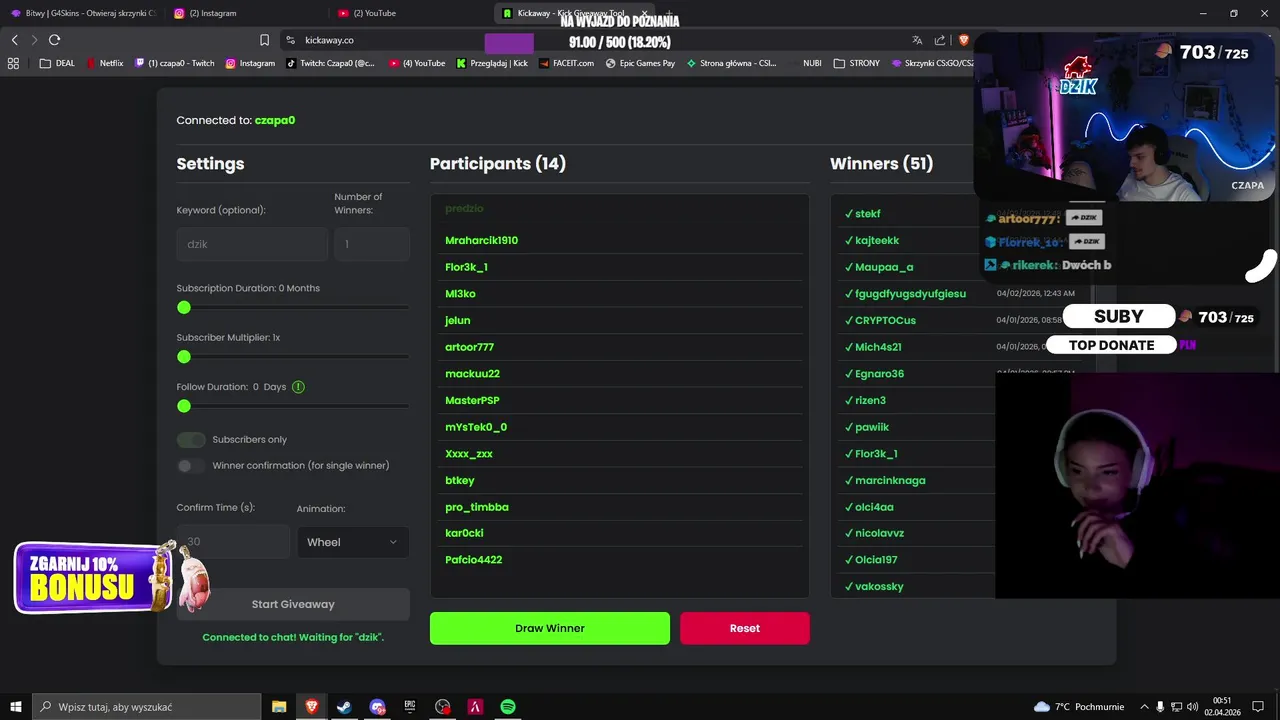Open the Animation Wheel dropdown
Image resolution: width=1280 pixels, height=720 pixels.
point(353,542)
